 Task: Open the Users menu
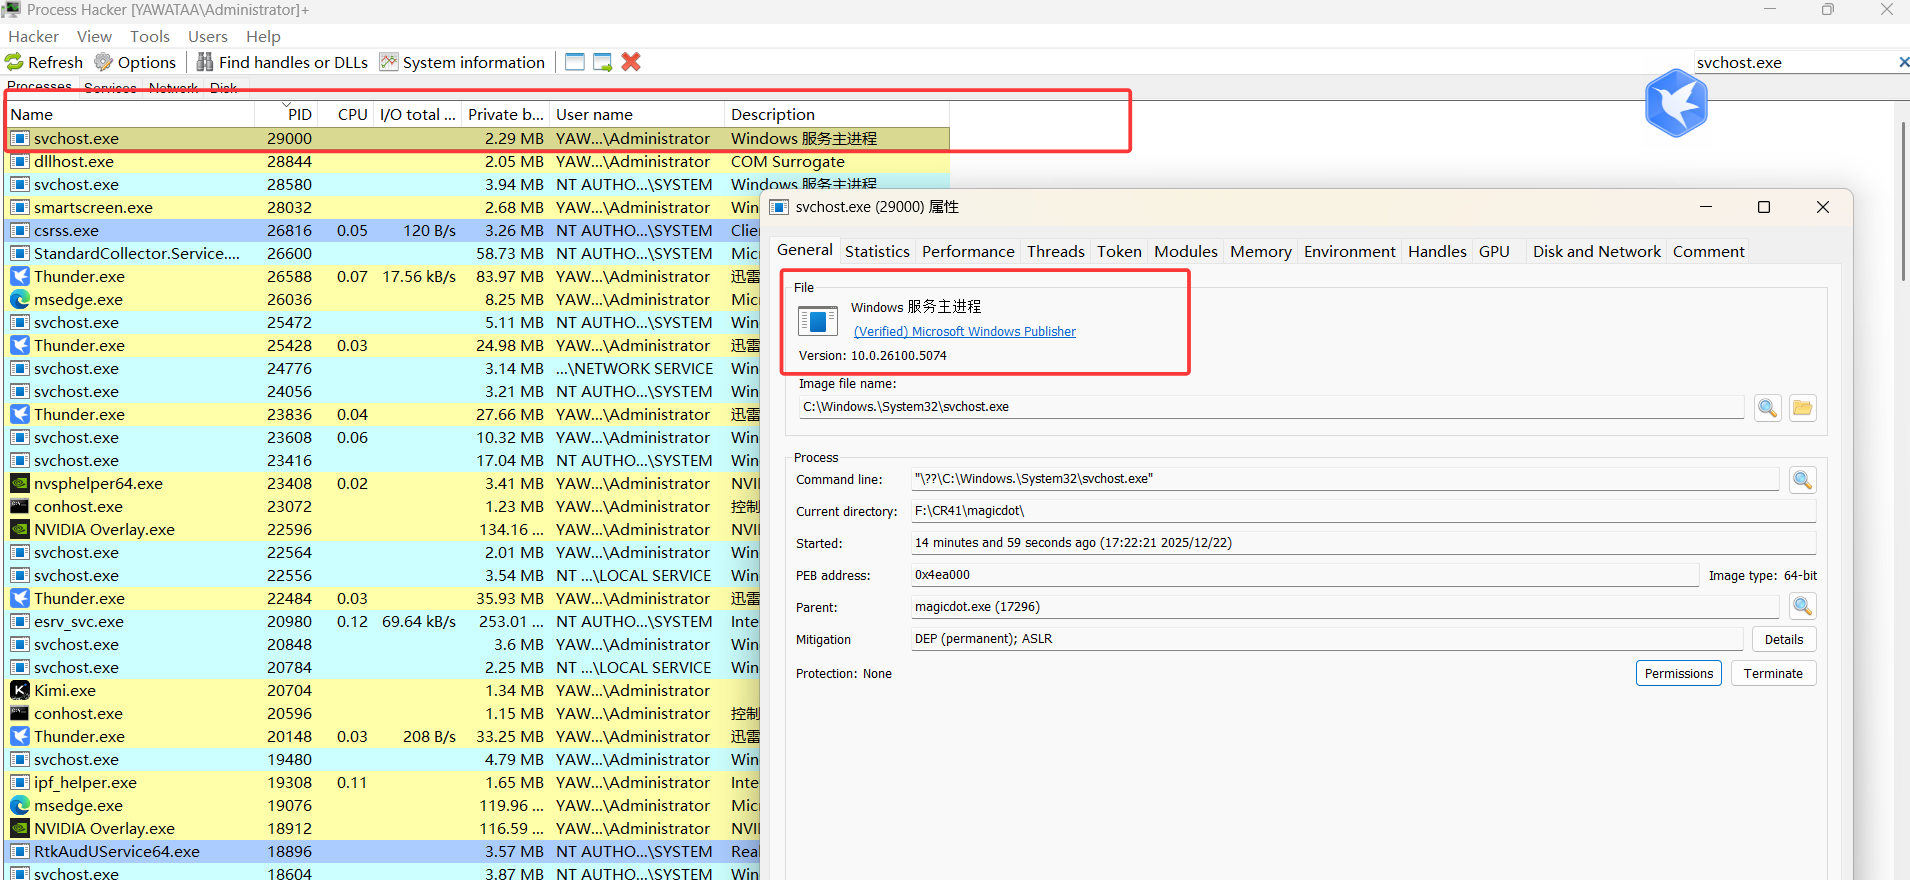[x=208, y=36]
